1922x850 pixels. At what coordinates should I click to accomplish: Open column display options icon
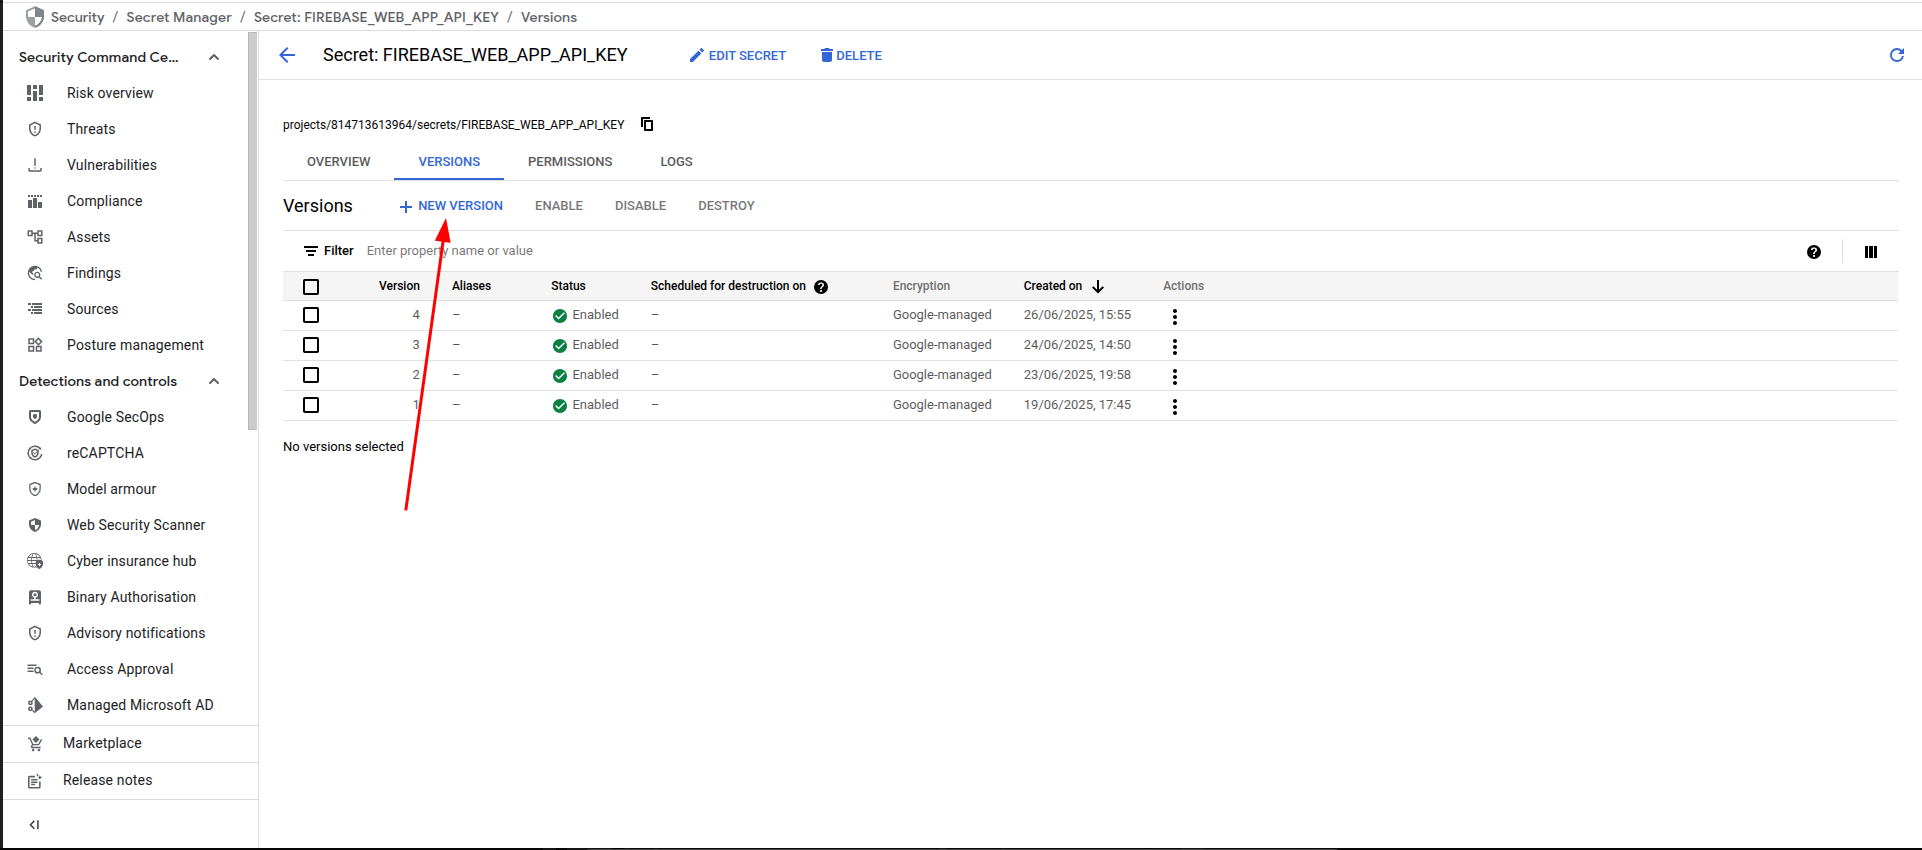(1870, 252)
